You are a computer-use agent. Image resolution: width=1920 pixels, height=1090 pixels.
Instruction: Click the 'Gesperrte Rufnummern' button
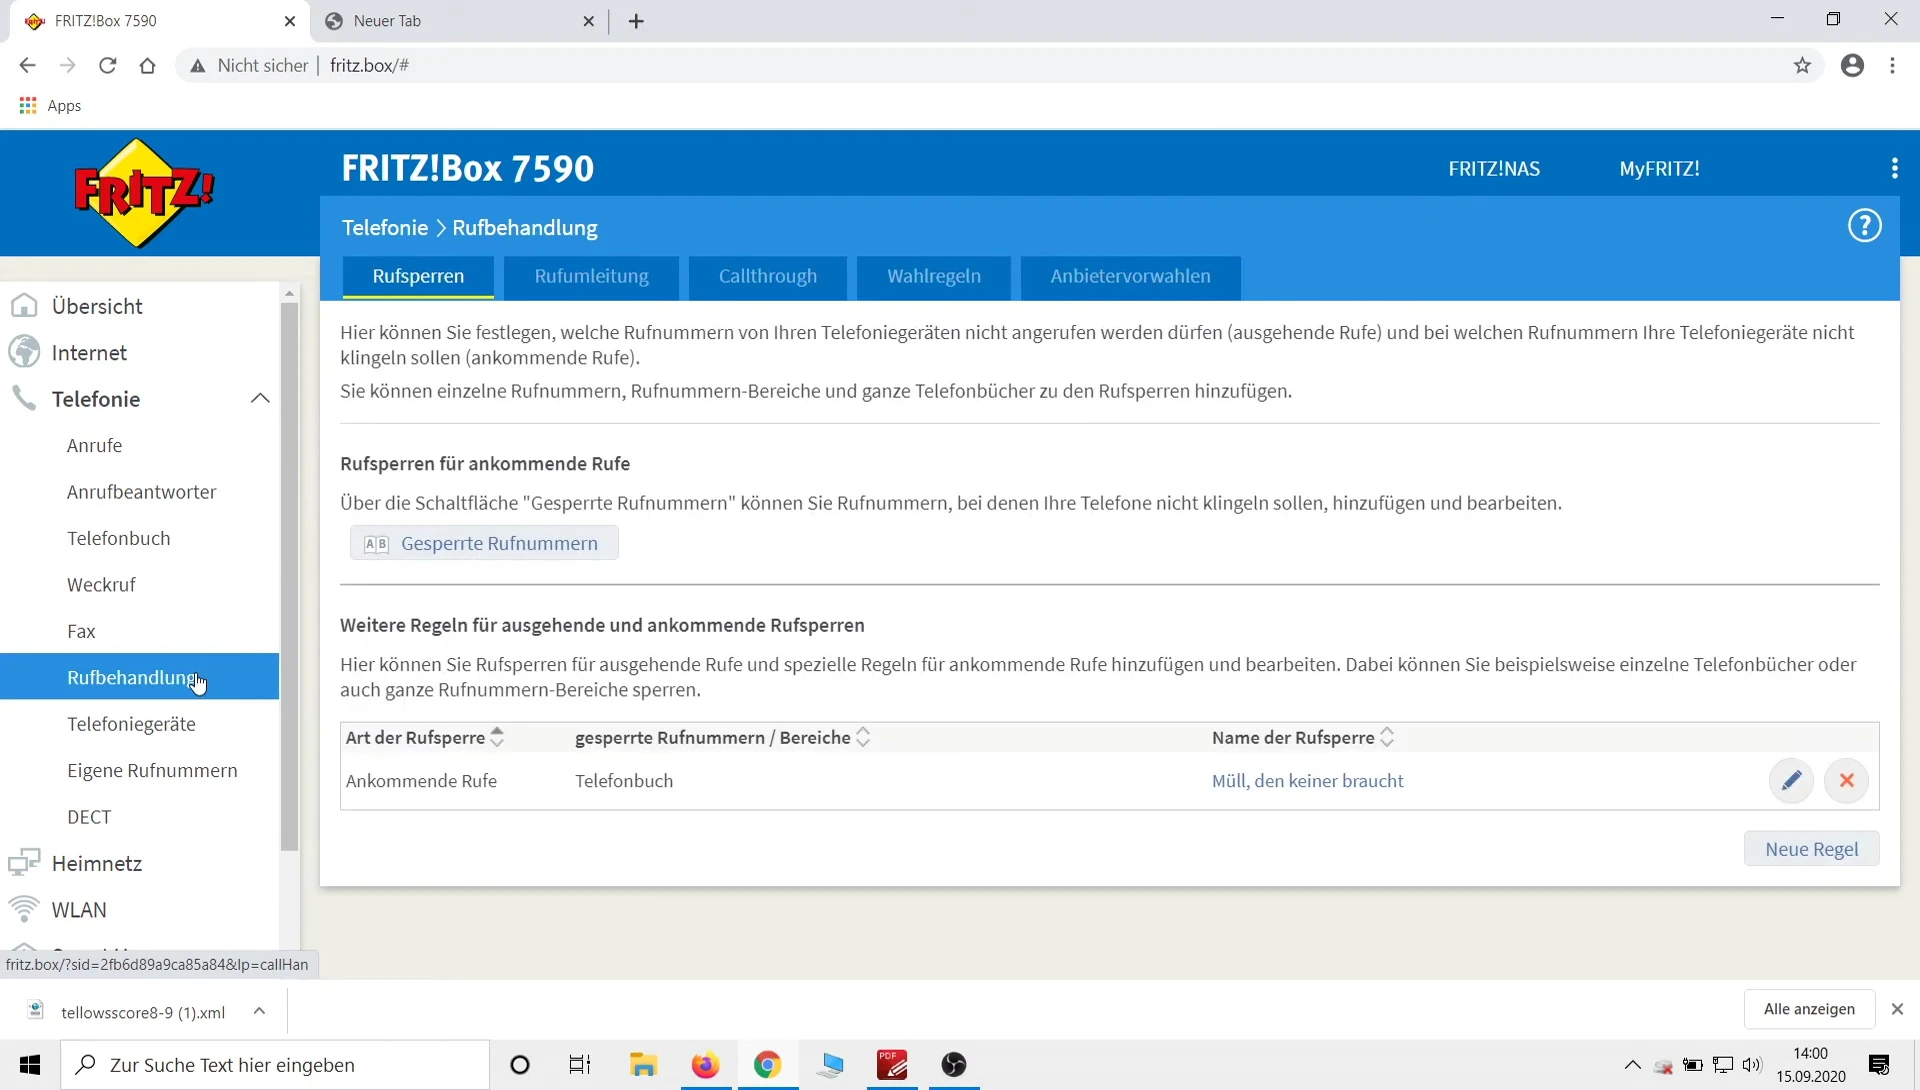484,544
